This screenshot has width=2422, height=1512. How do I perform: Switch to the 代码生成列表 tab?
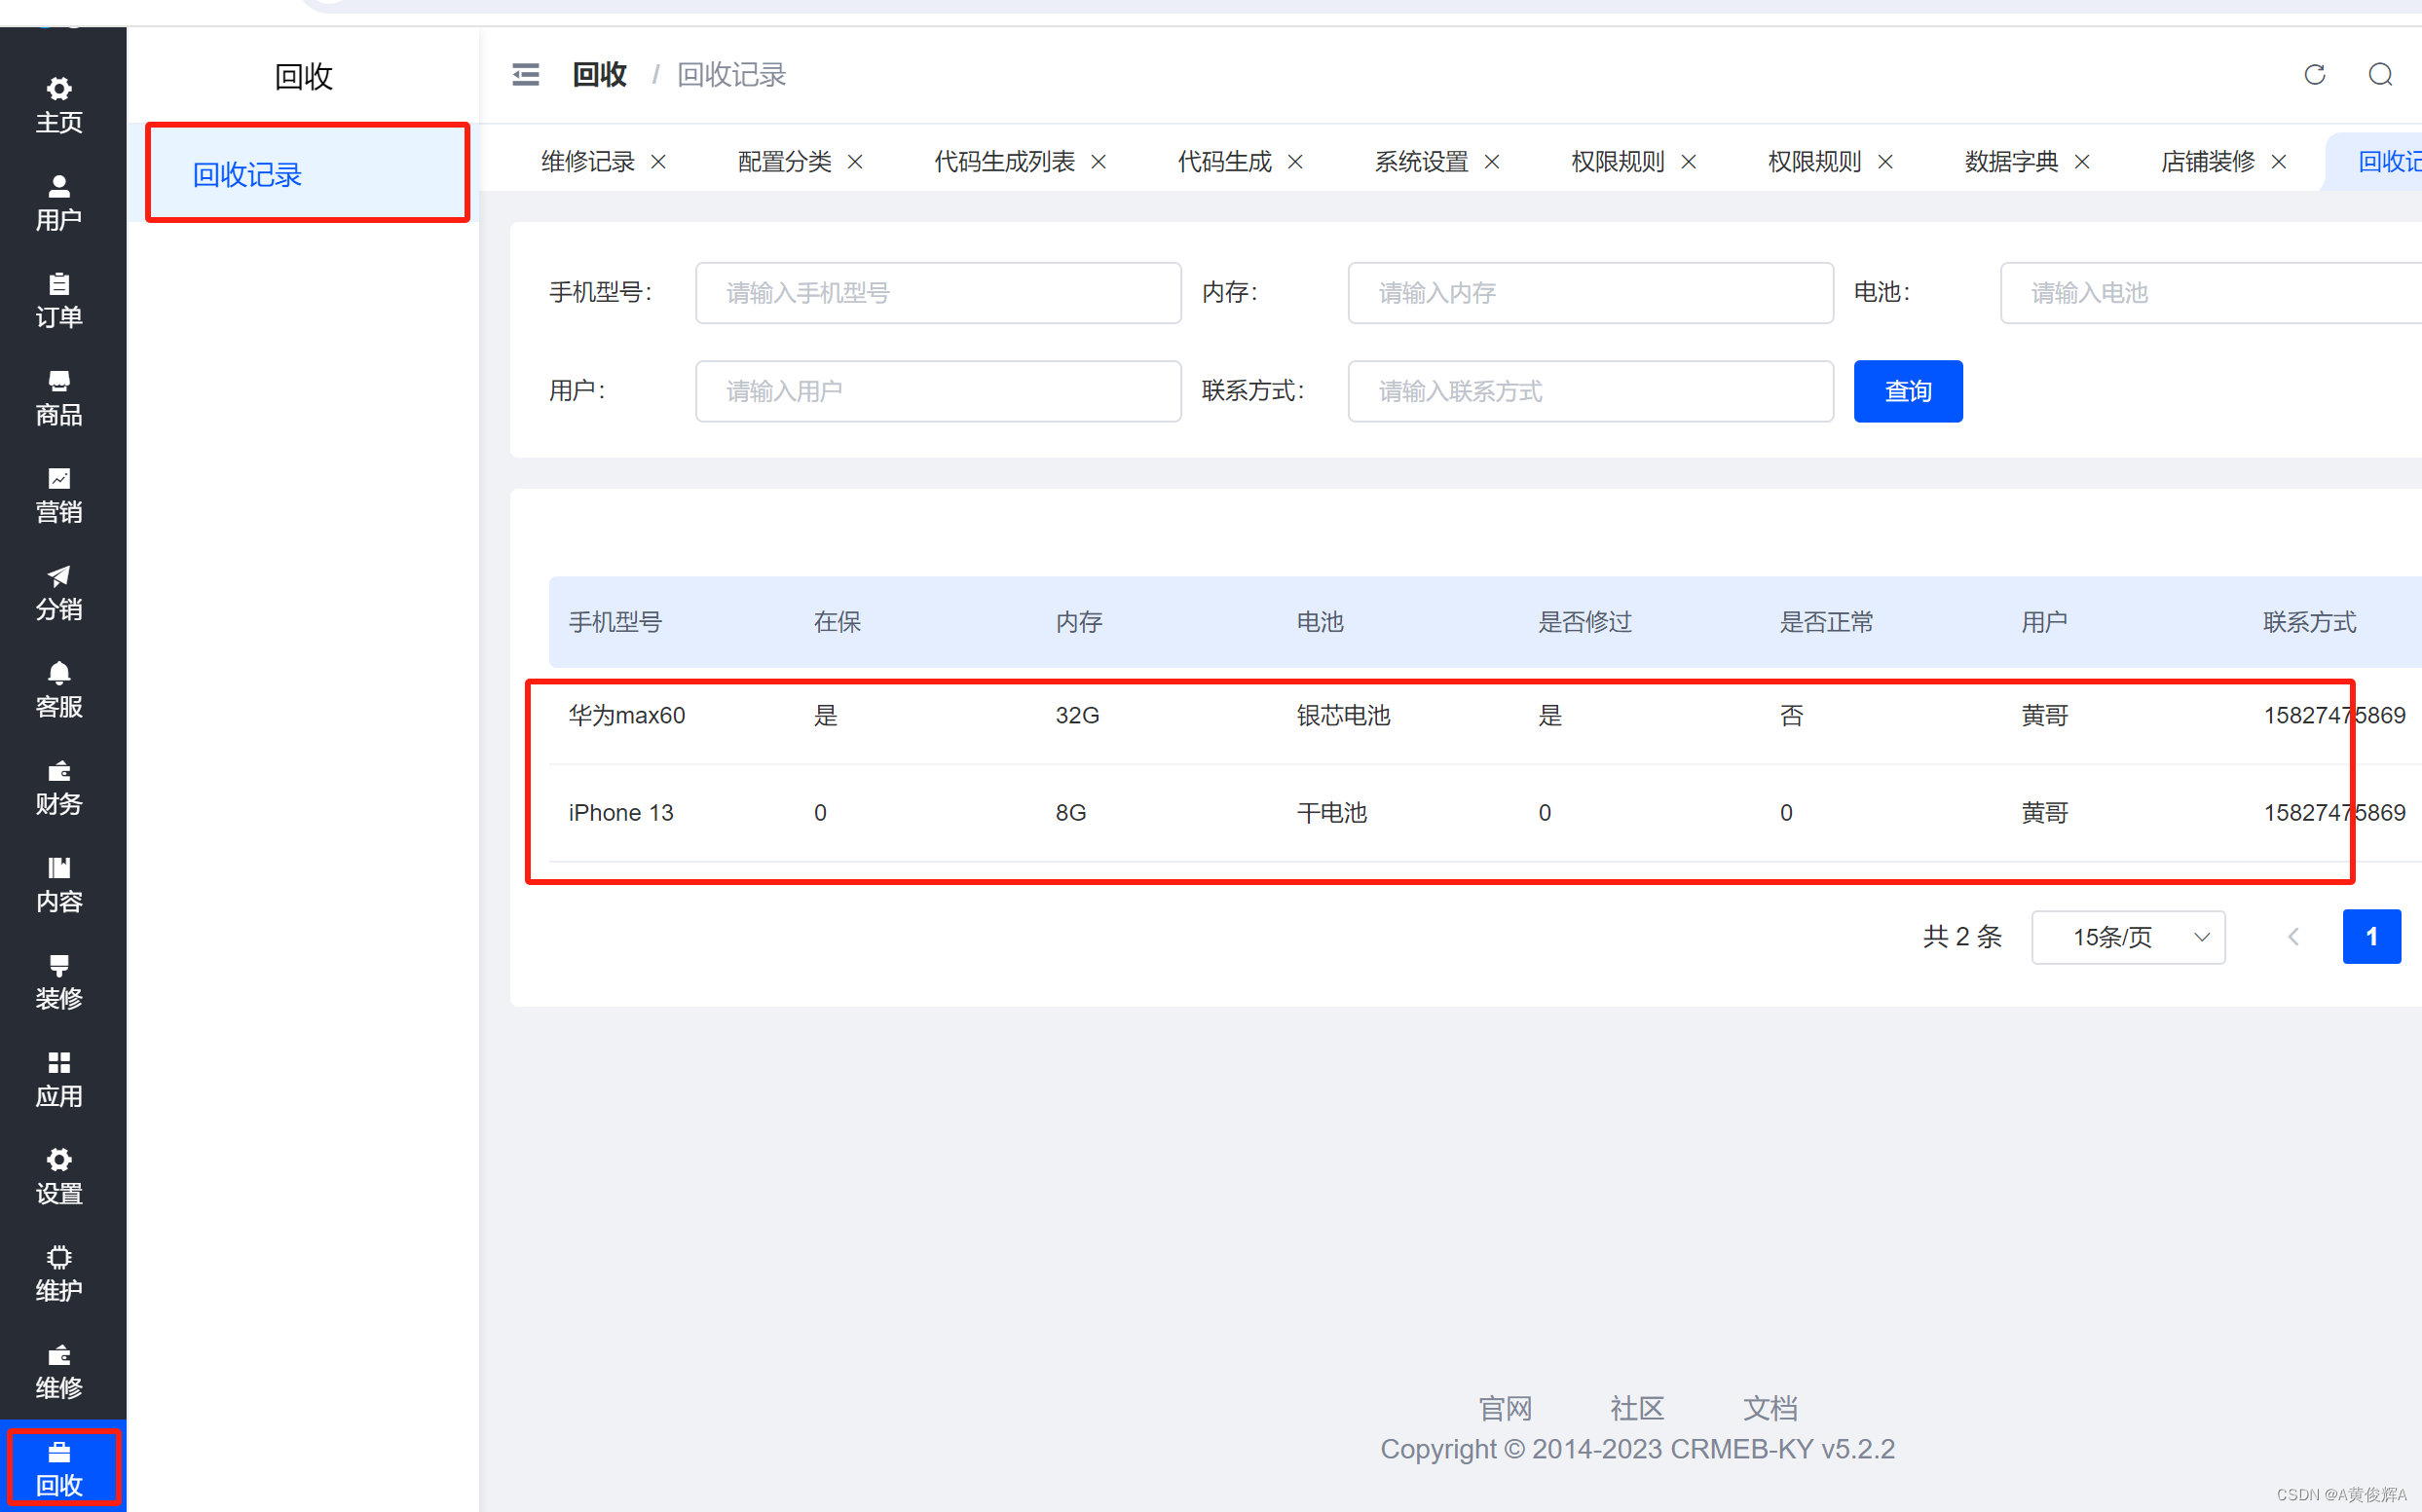(x=1004, y=162)
